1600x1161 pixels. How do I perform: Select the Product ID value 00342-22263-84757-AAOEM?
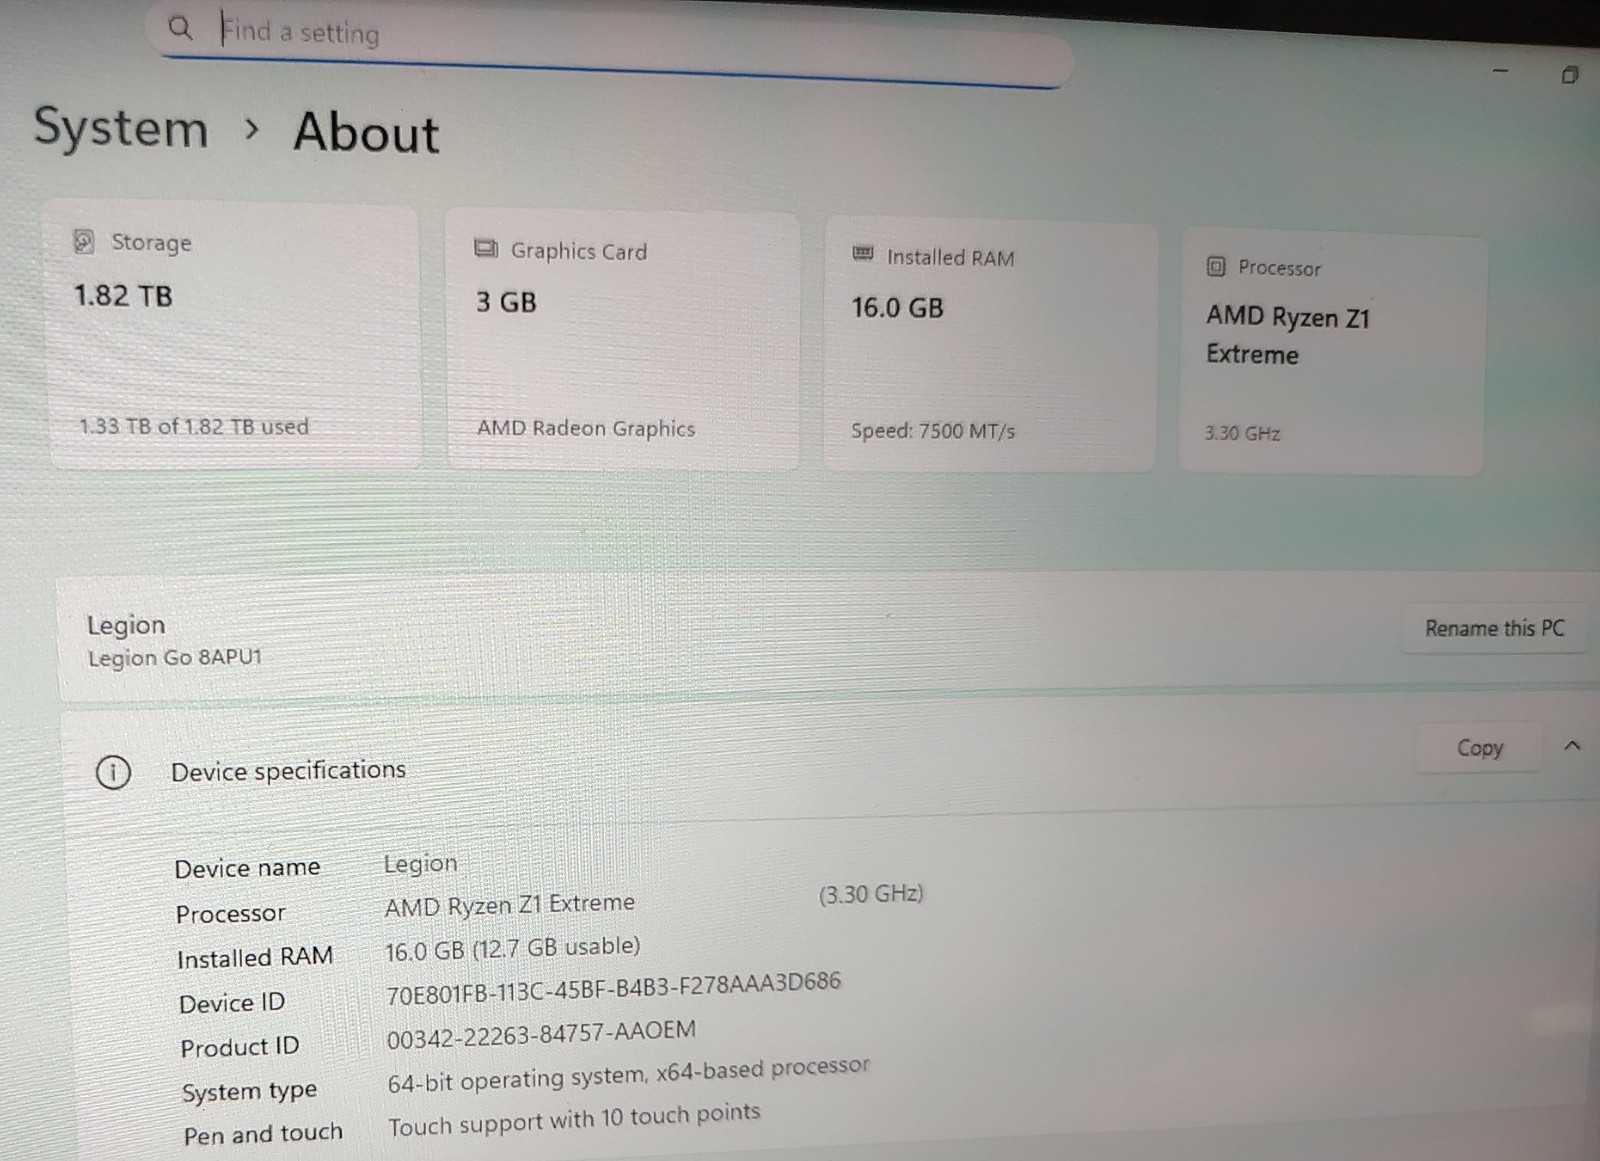541,1034
